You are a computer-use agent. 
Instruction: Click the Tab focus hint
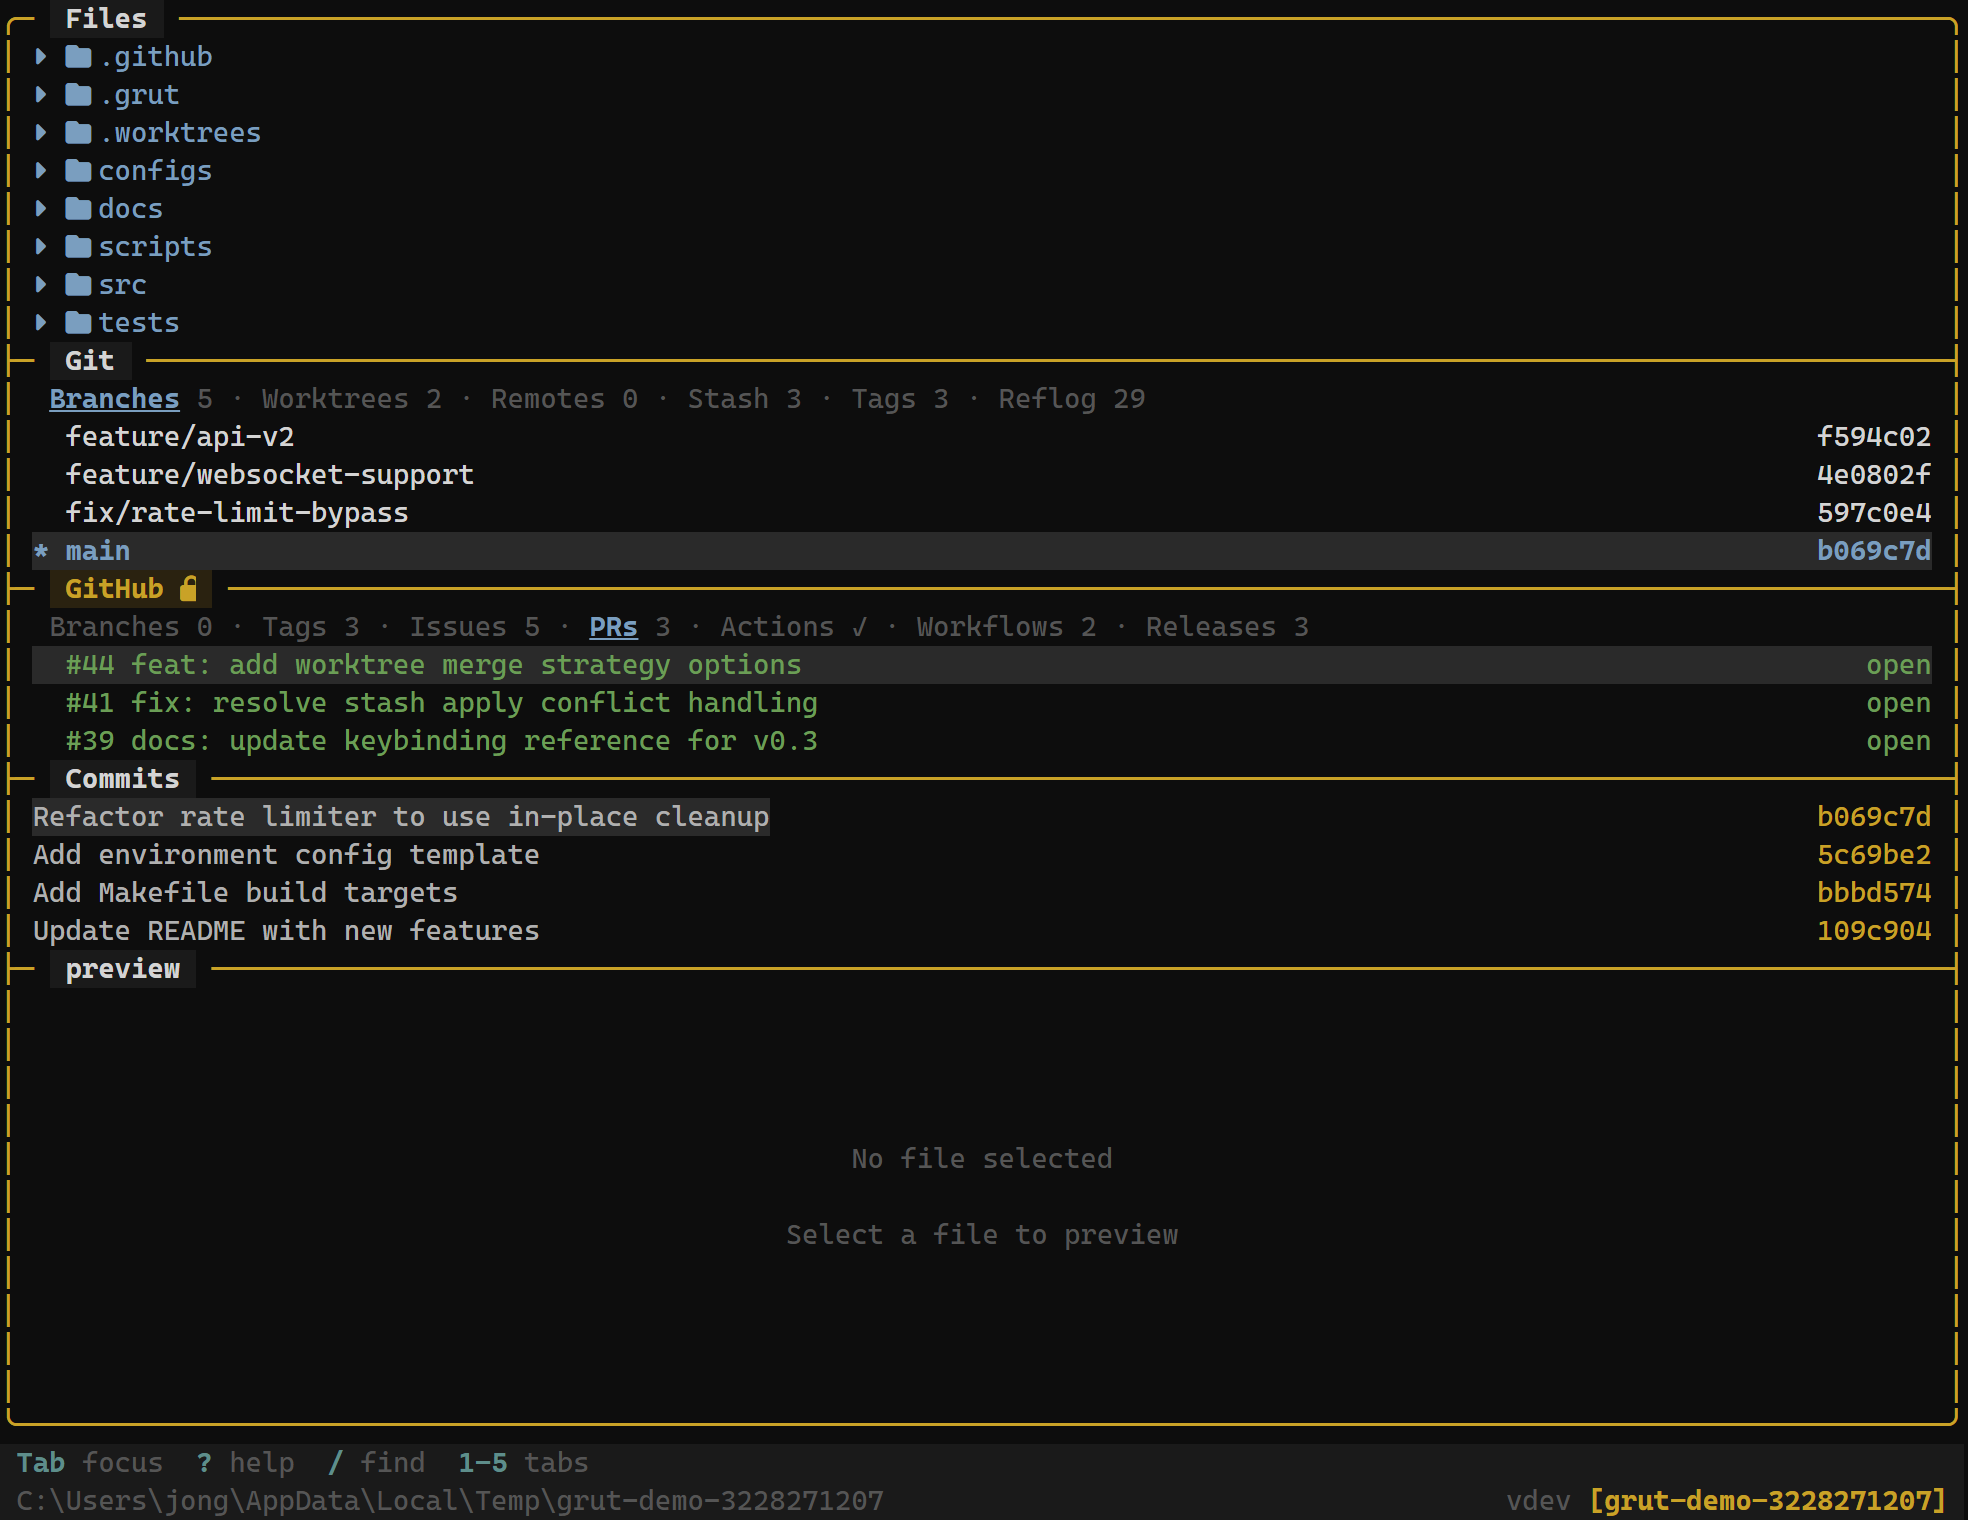[90, 1463]
